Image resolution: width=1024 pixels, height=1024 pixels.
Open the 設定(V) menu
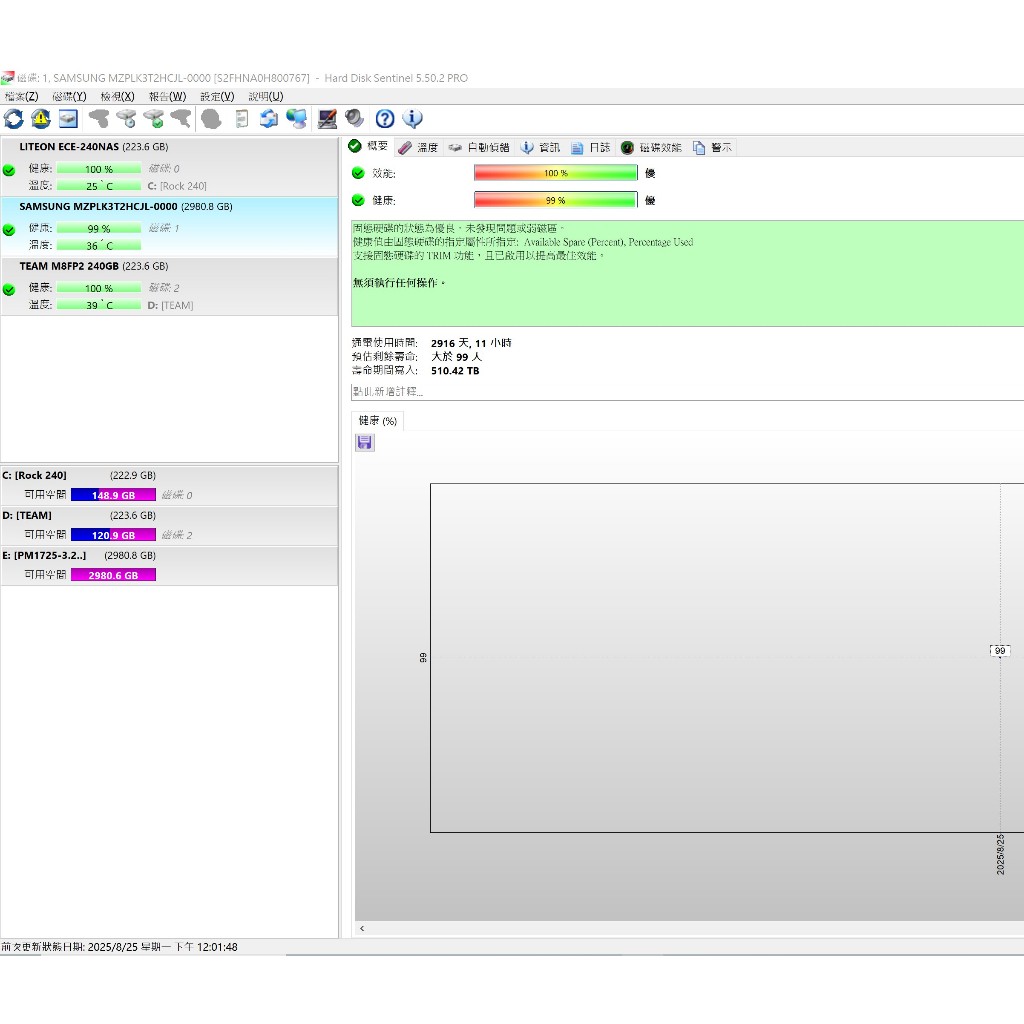point(217,96)
